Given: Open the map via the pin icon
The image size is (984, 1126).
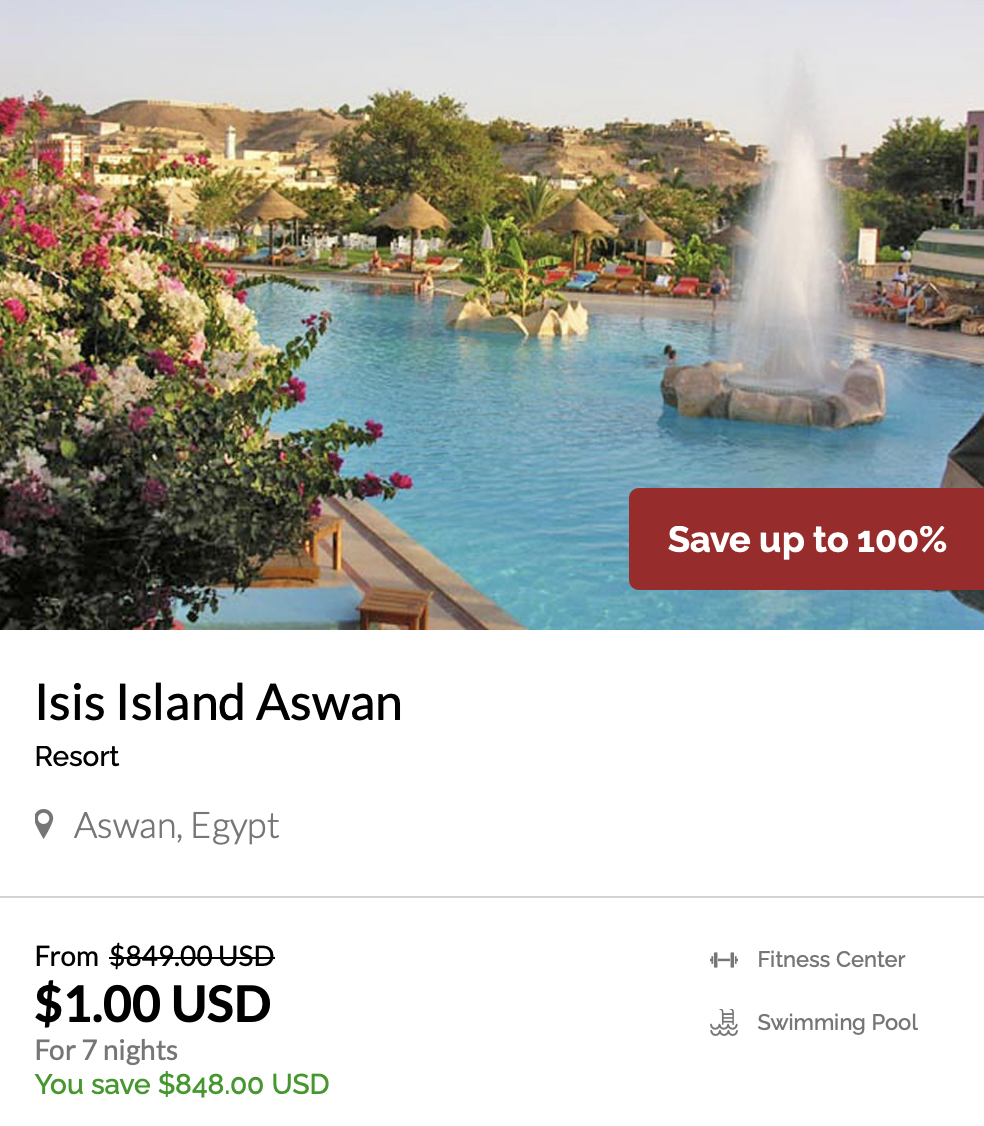Looking at the screenshot, I should tap(44, 824).
